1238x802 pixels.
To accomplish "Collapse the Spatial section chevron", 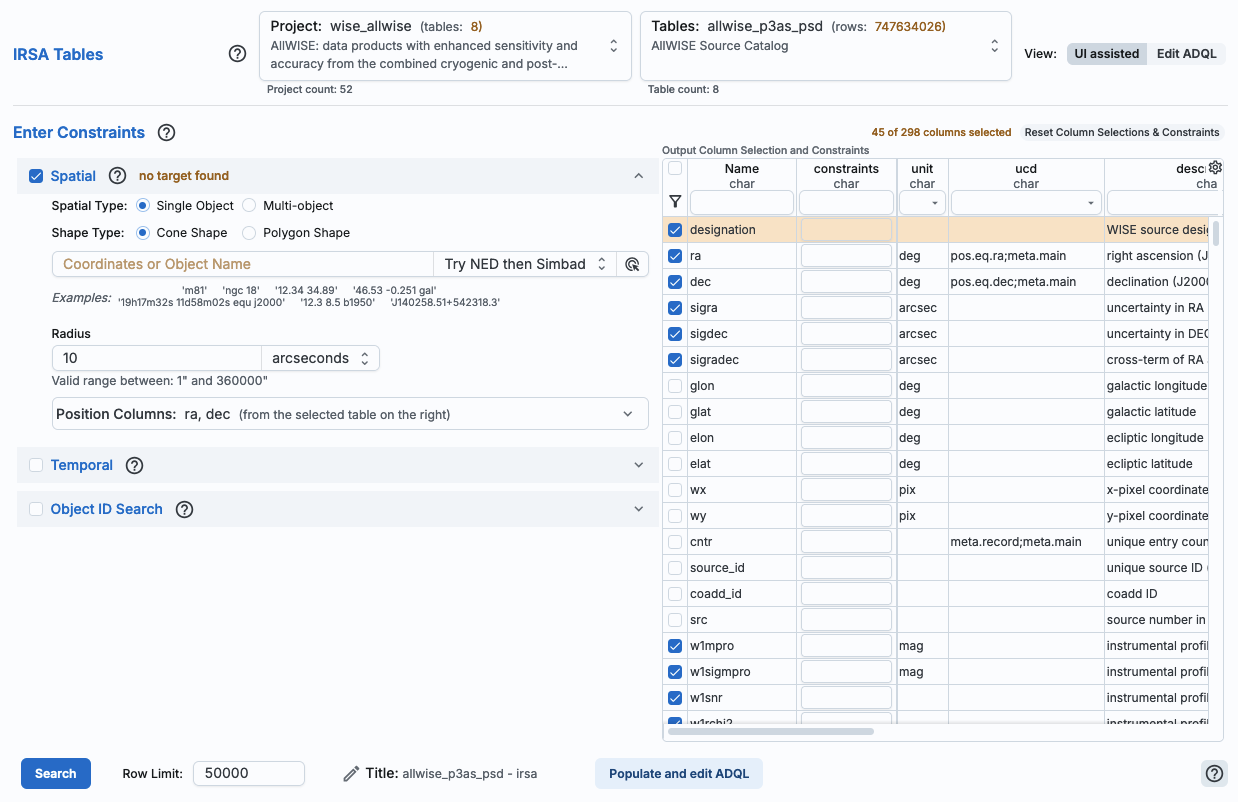I will (x=639, y=176).
